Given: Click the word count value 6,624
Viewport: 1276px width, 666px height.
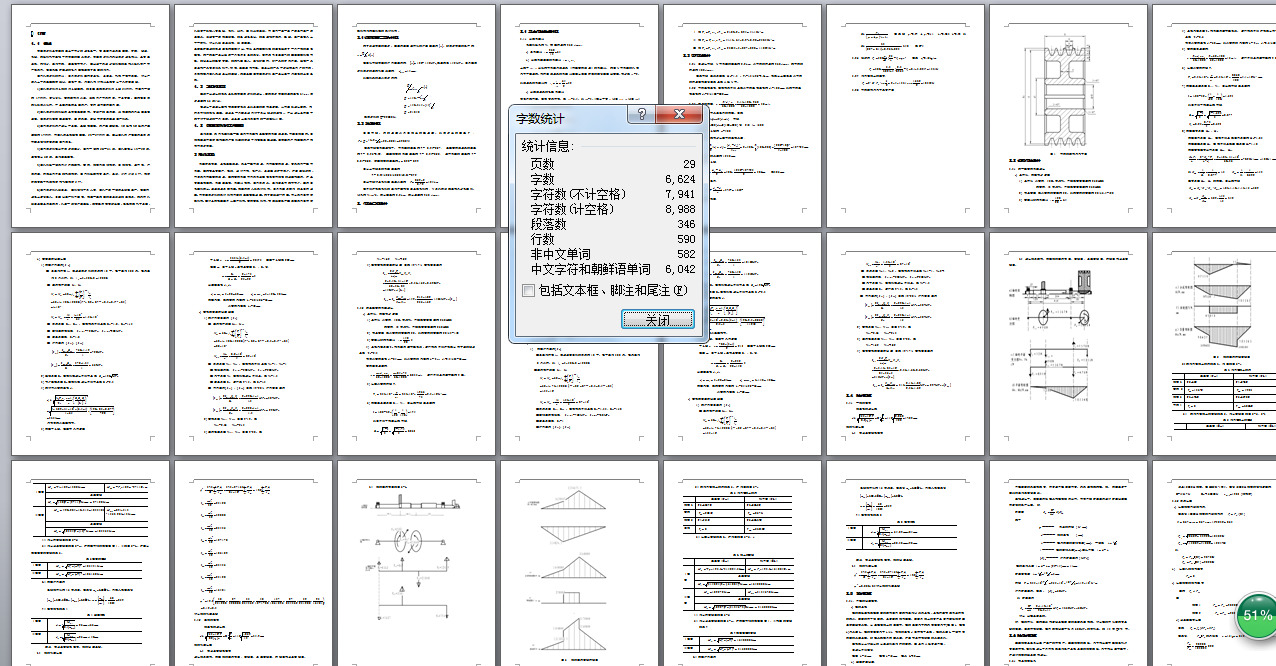Looking at the screenshot, I should click(680, 179).
